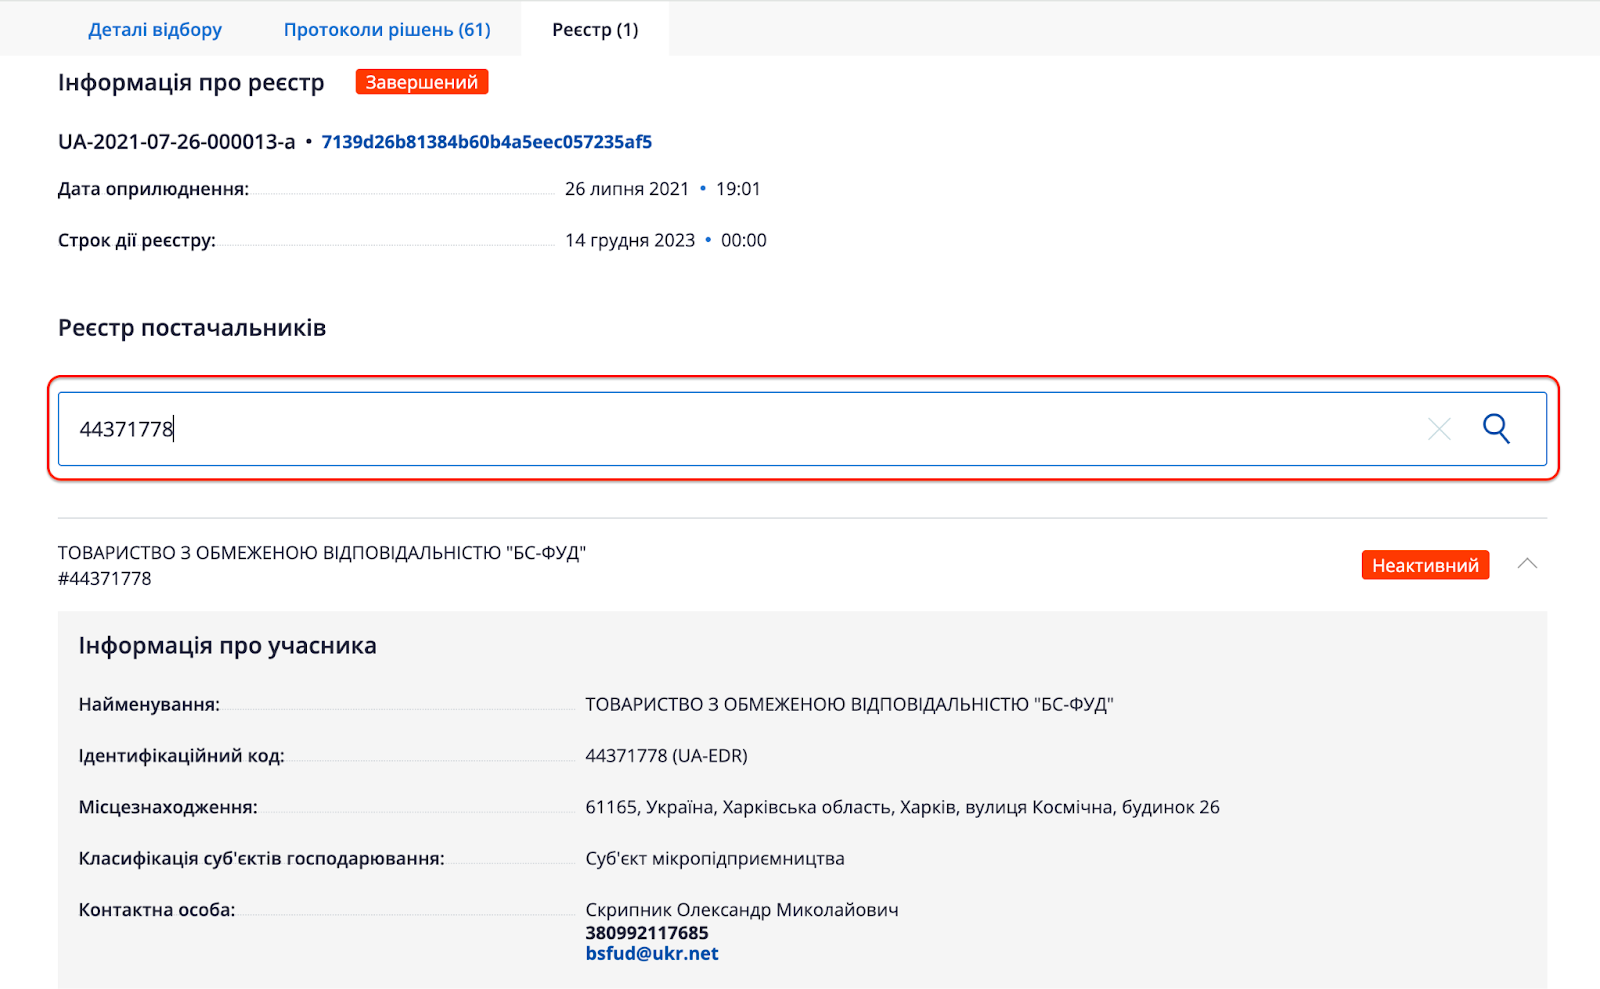Click the Інформація про учасника heading
1600x989 pixels.
coord(228,646)
